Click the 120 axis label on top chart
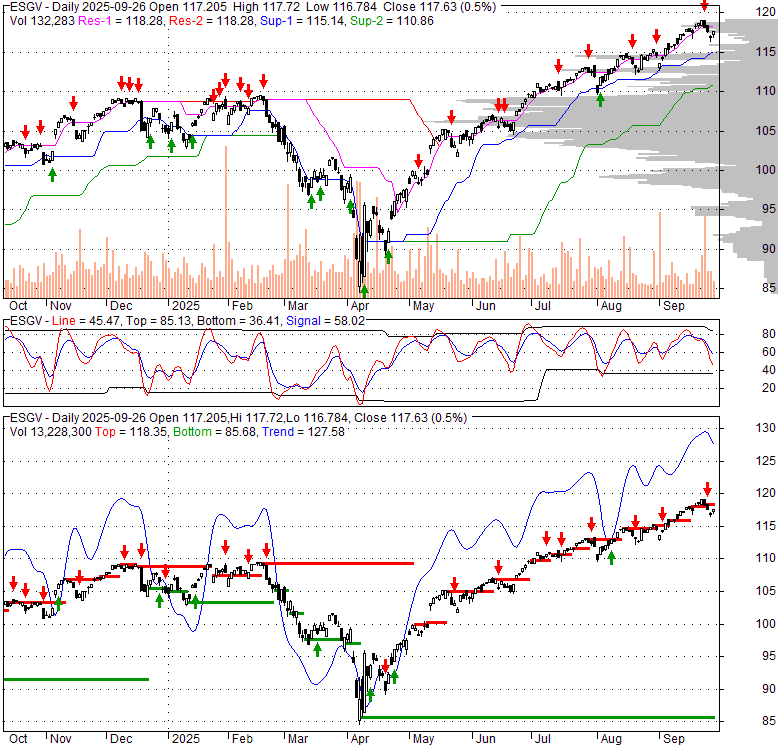 tap(766, 12)
